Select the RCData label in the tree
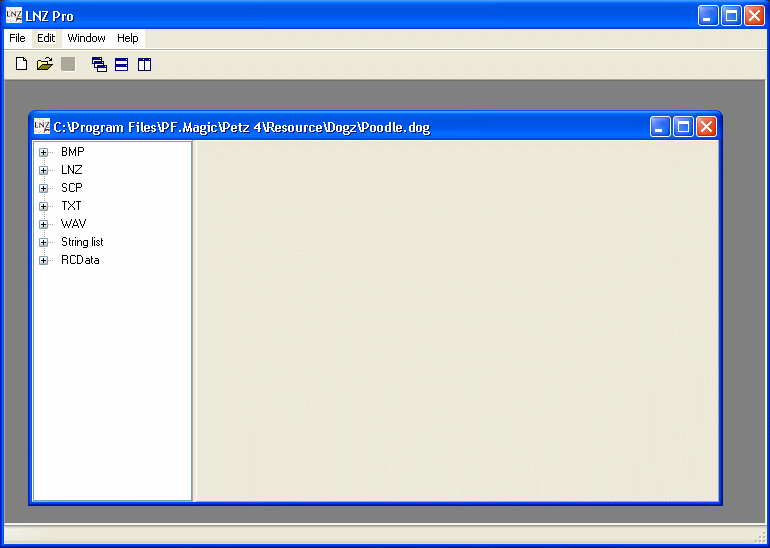 pos(80,260)
